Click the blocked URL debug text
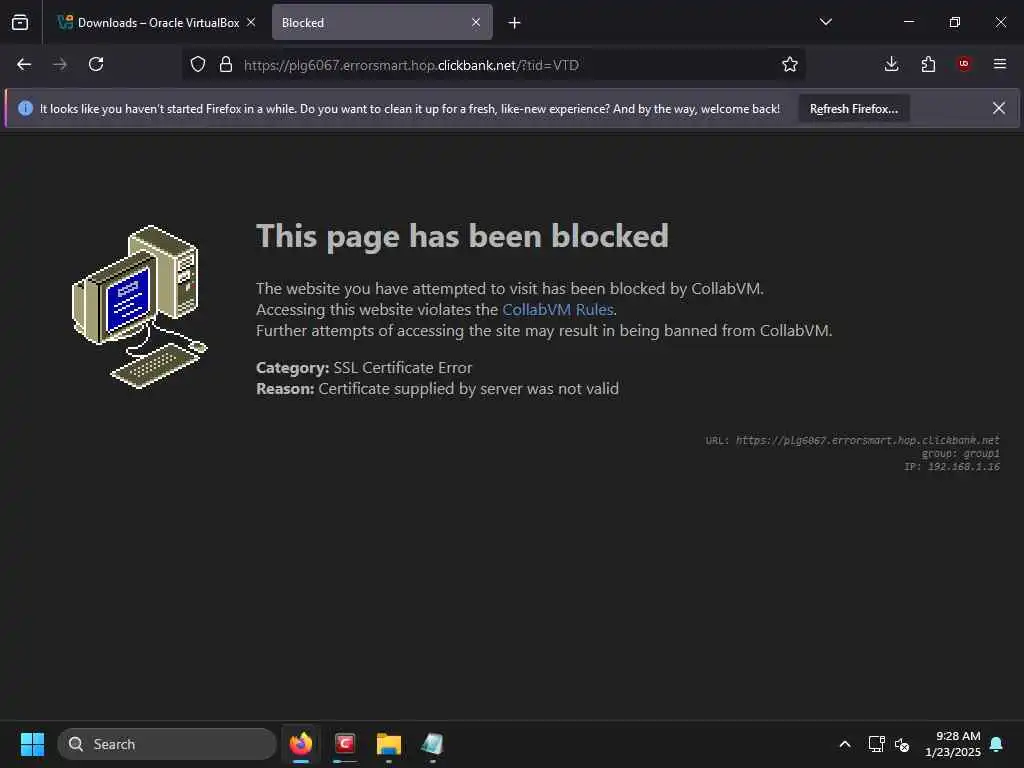The image size is (1024, 768). 852,440
